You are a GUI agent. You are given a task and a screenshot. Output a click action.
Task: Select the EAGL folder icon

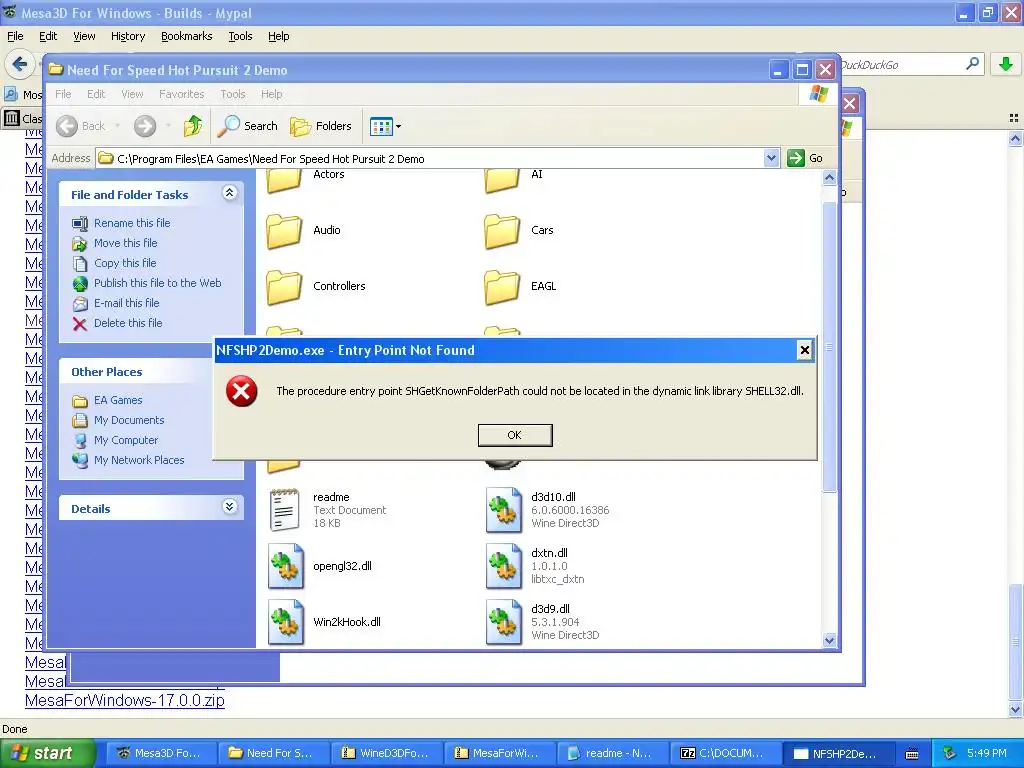pyautogui.click(x=502, y=287)
